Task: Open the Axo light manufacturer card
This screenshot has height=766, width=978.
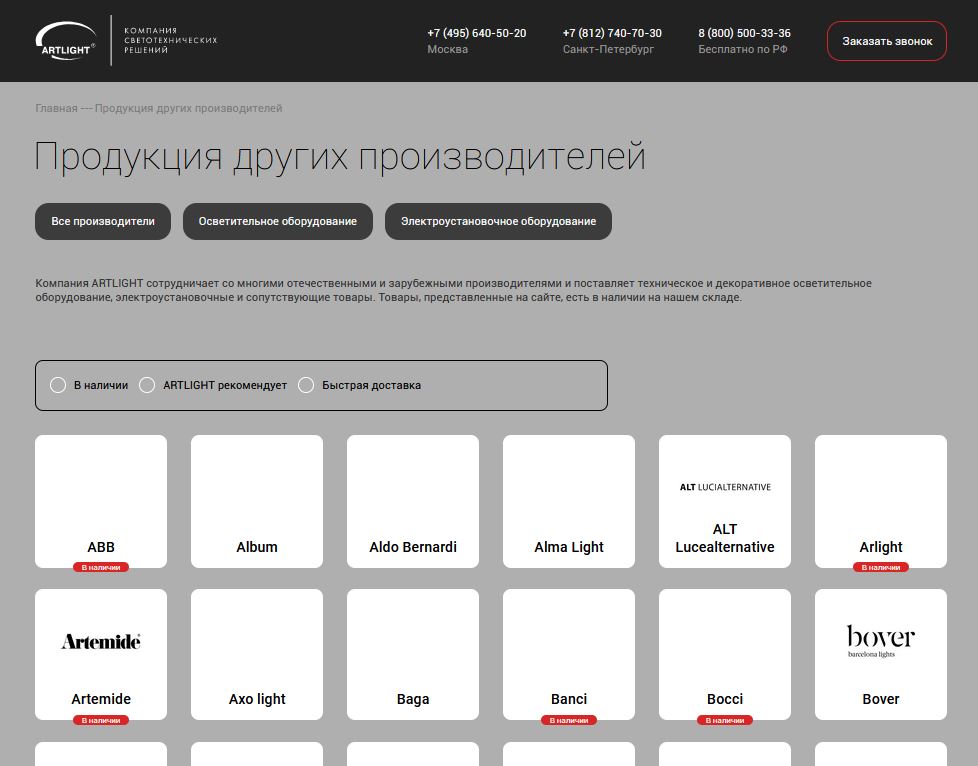Action: click(257, 654)
